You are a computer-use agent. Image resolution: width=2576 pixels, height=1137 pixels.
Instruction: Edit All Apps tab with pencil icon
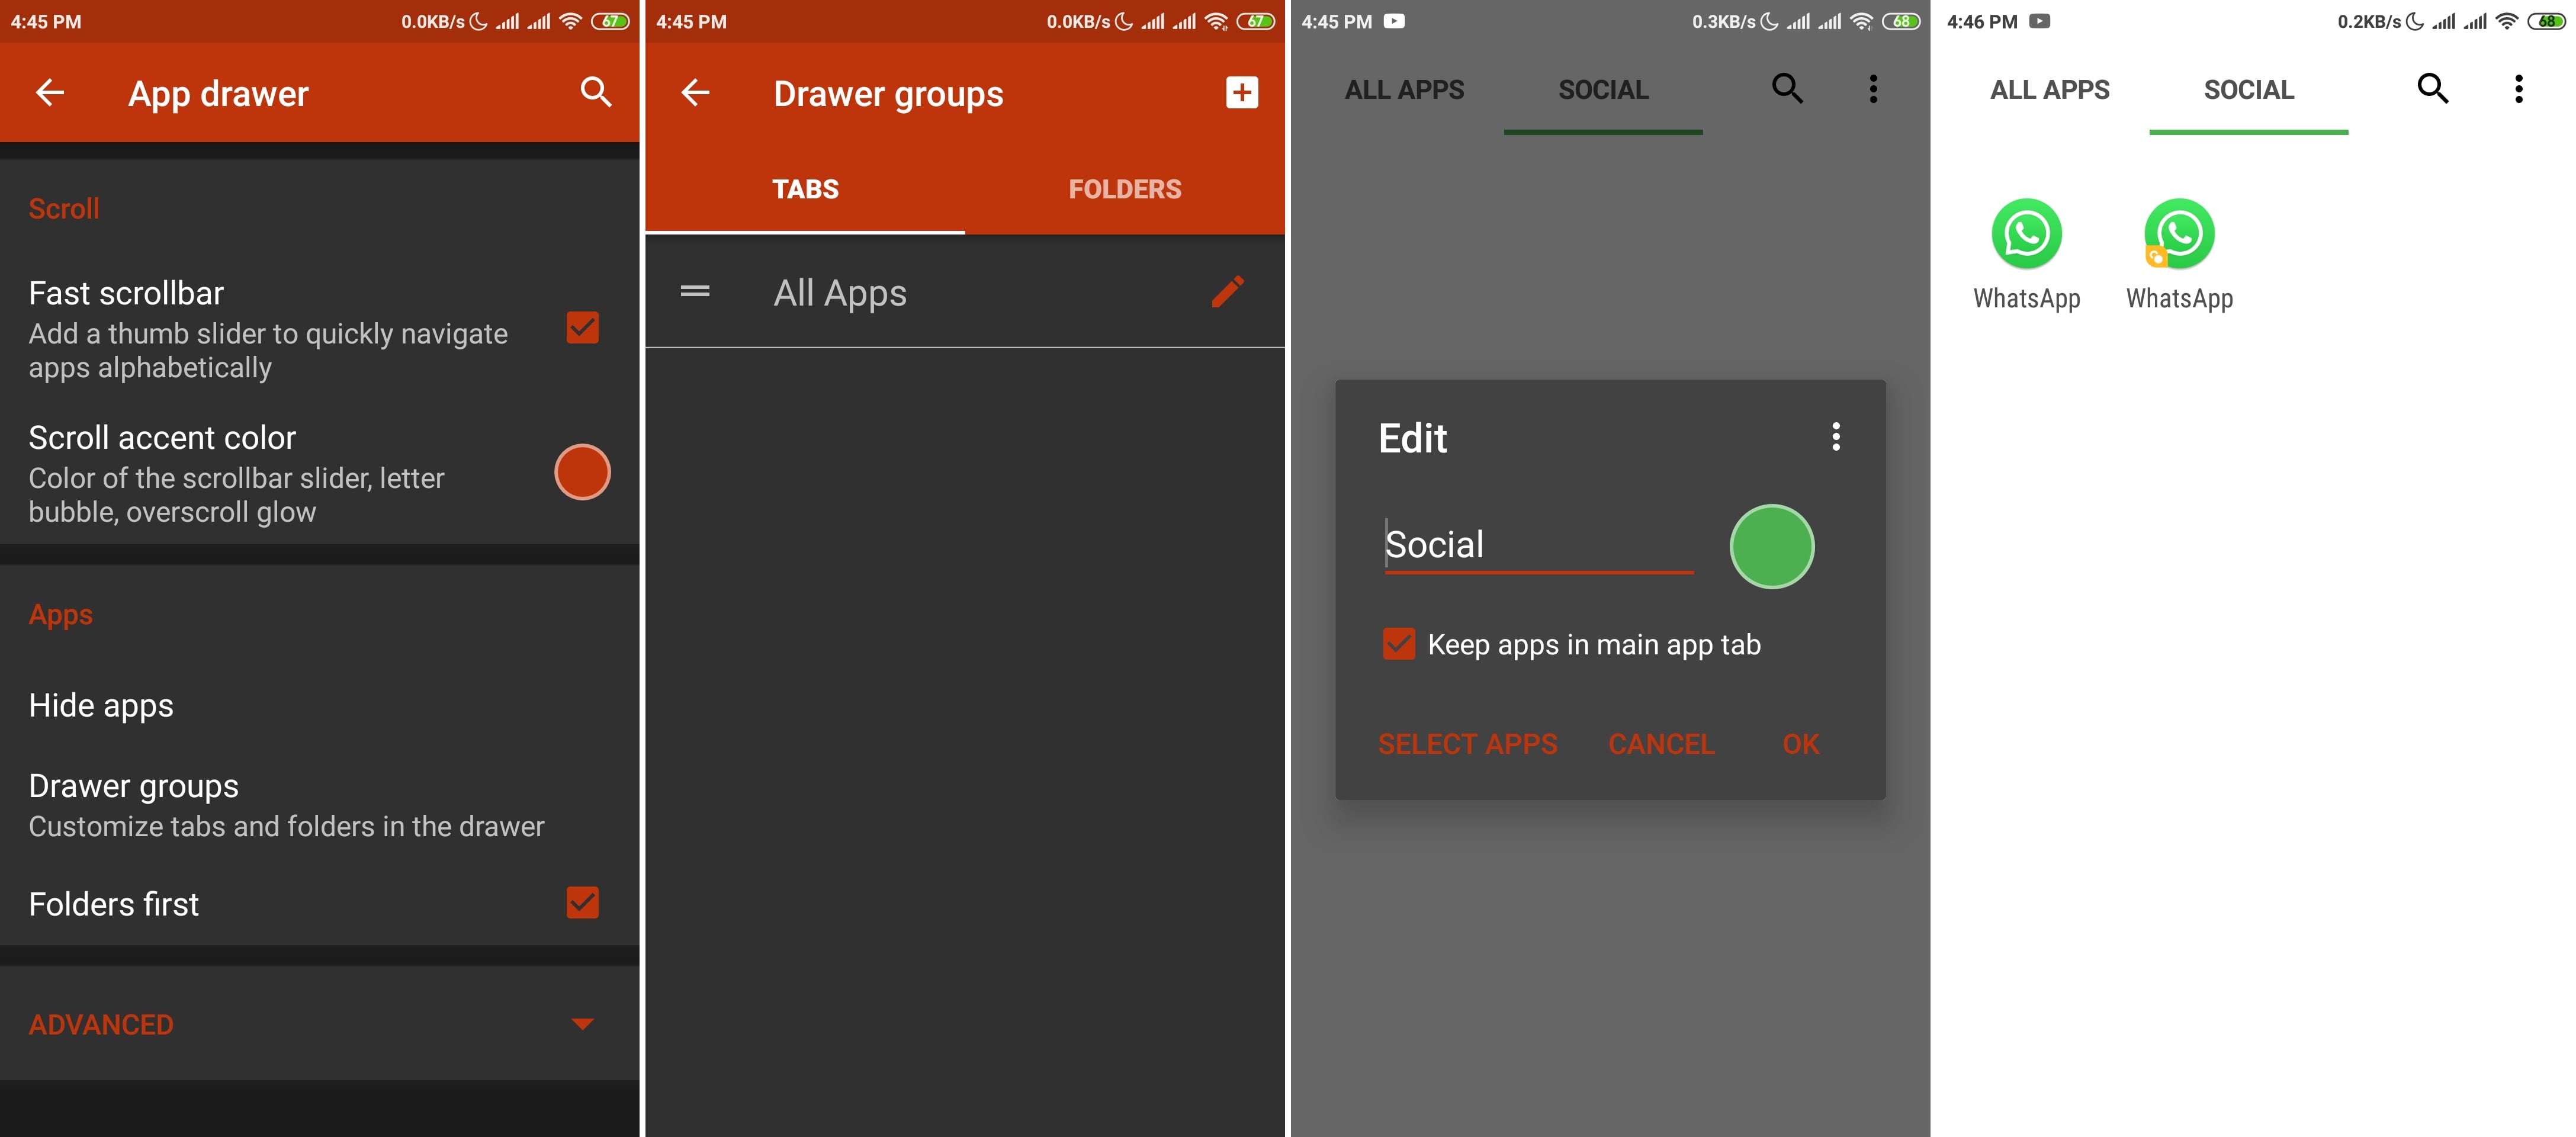pos(1227,292)
